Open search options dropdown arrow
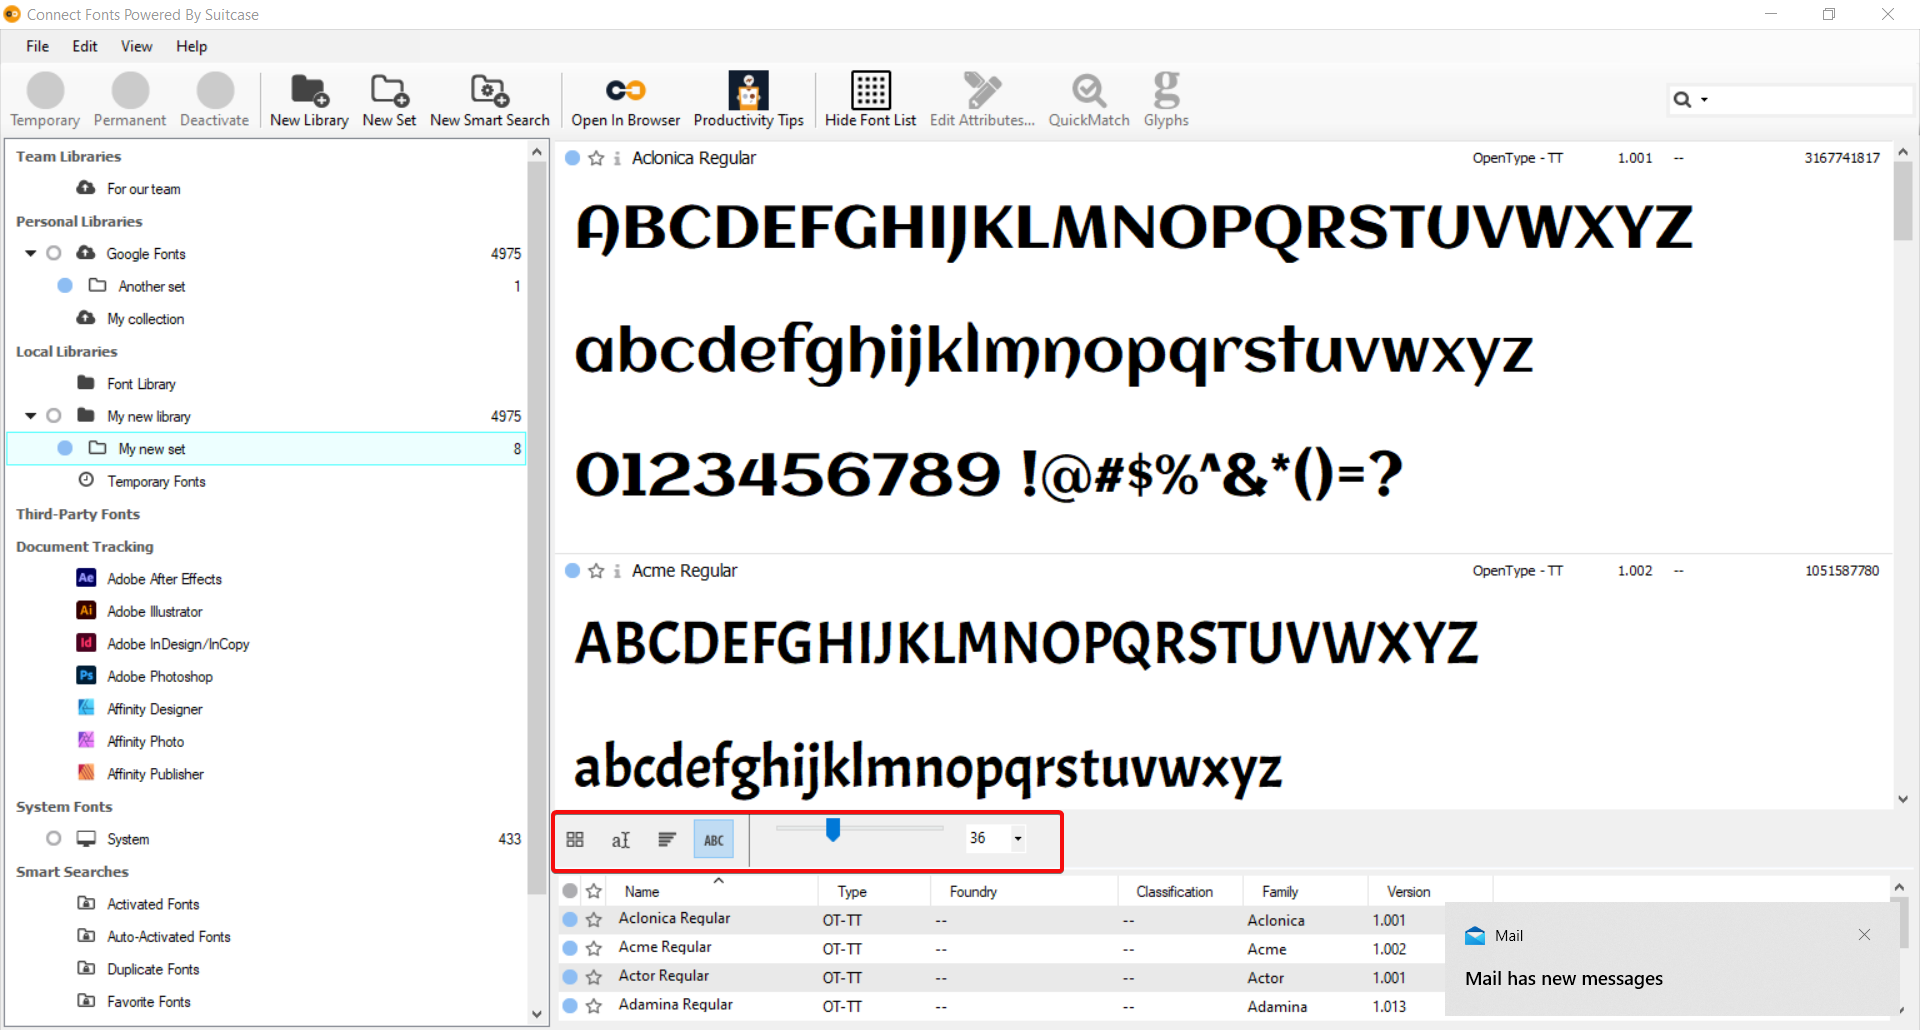The height and width of the screenshot is (1030, 1920). pos(1704,99)
